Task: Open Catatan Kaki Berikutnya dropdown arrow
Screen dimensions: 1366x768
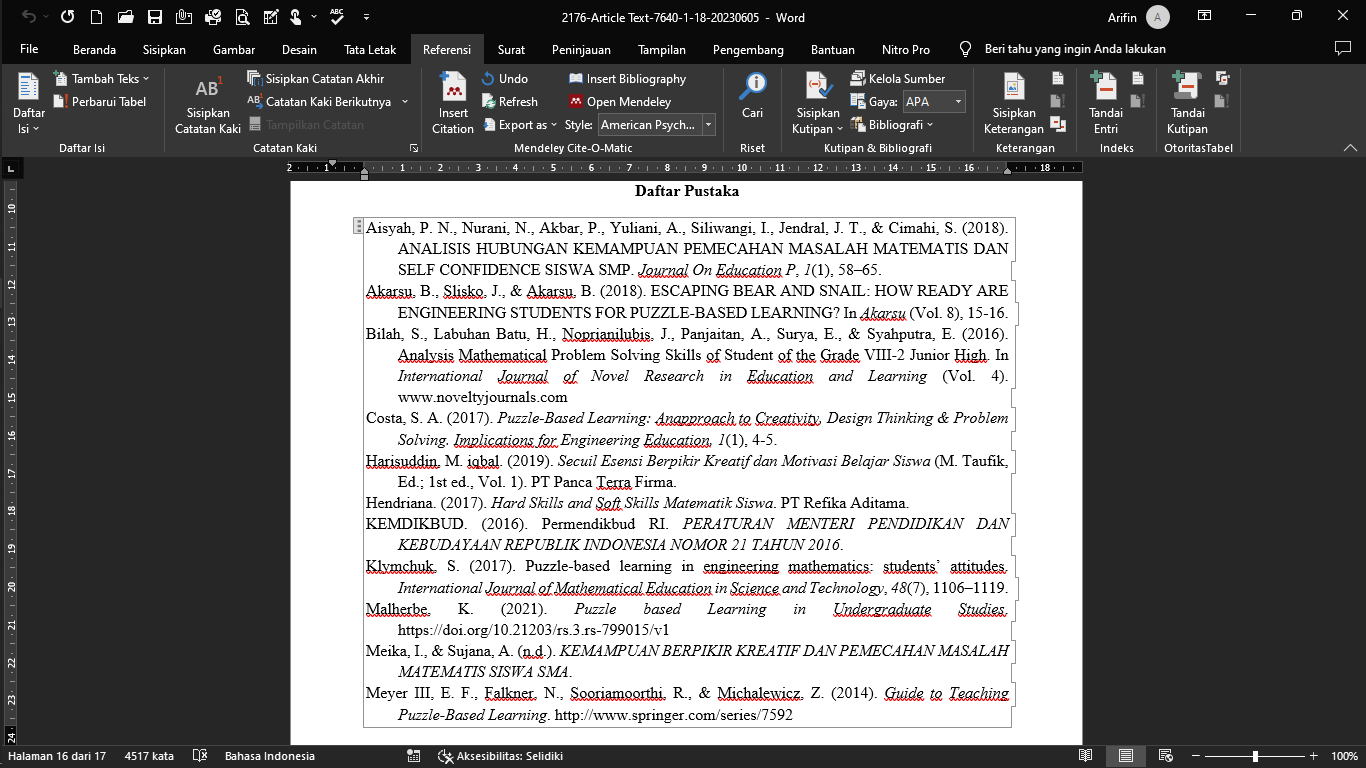Action: click(x=405, y=101)
